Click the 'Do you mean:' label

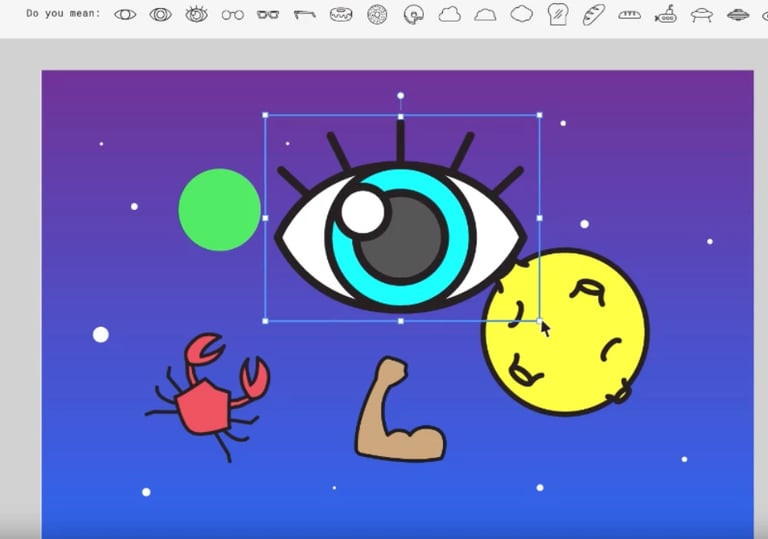point(64,13)
